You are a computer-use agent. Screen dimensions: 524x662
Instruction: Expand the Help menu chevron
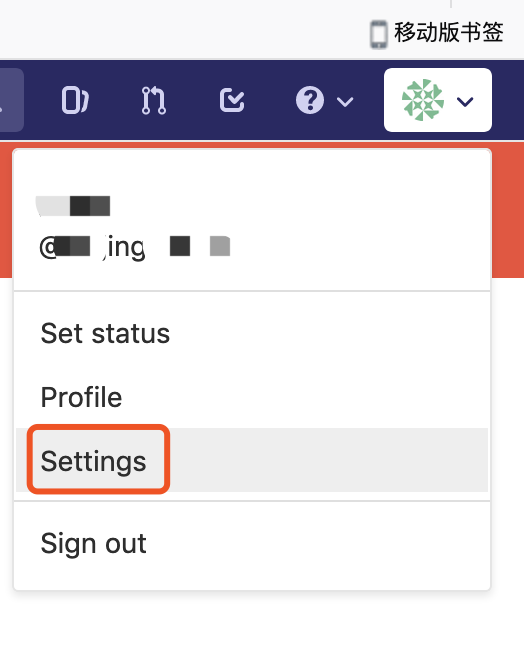[x=345, y=101]
